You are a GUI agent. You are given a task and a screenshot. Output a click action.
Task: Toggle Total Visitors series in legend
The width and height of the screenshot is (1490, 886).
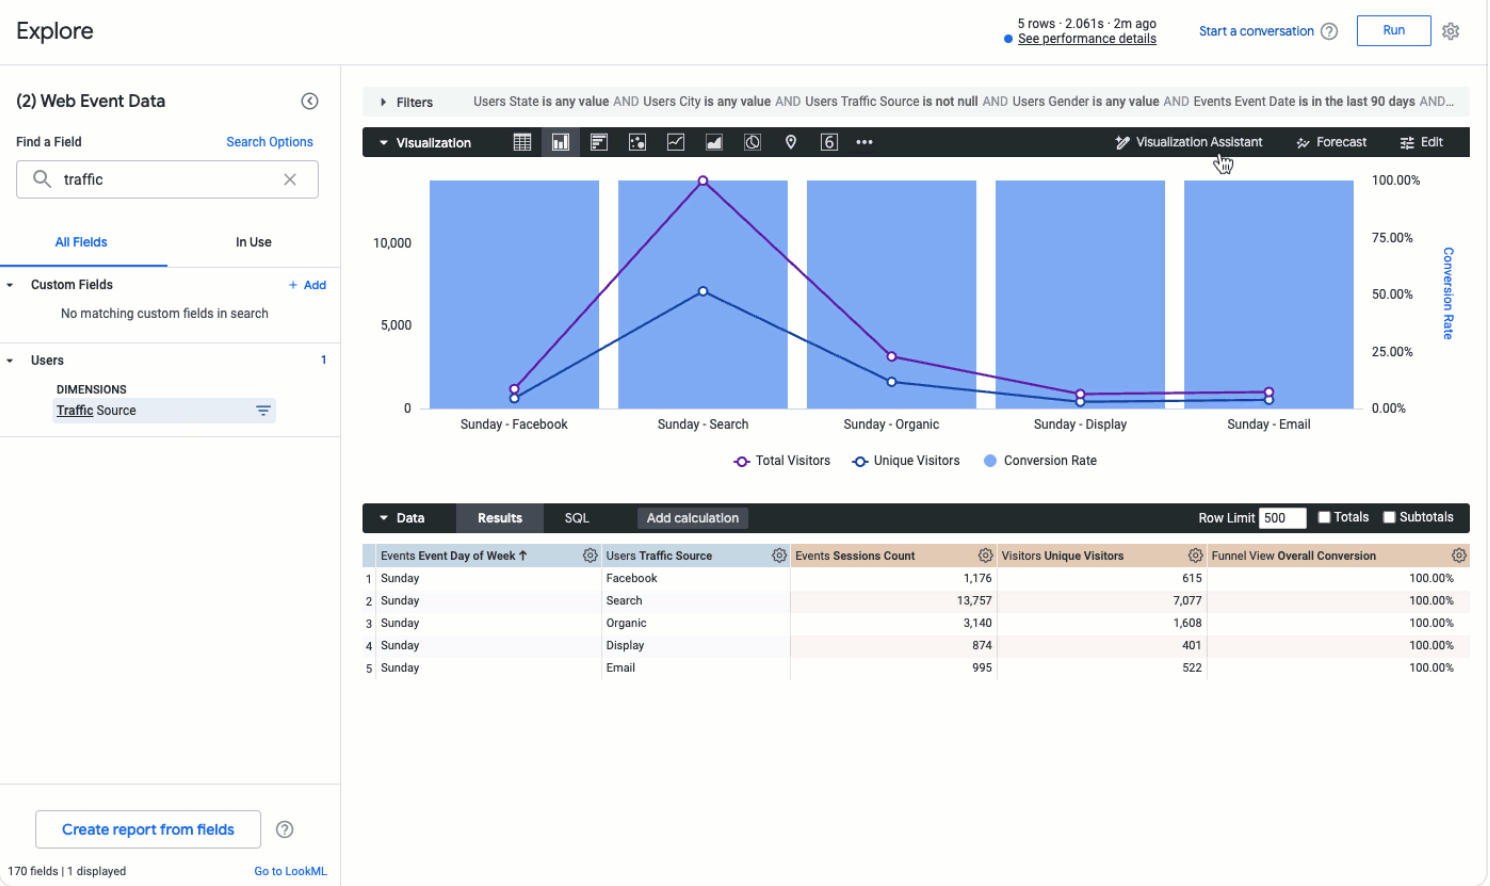pos(782,461)
